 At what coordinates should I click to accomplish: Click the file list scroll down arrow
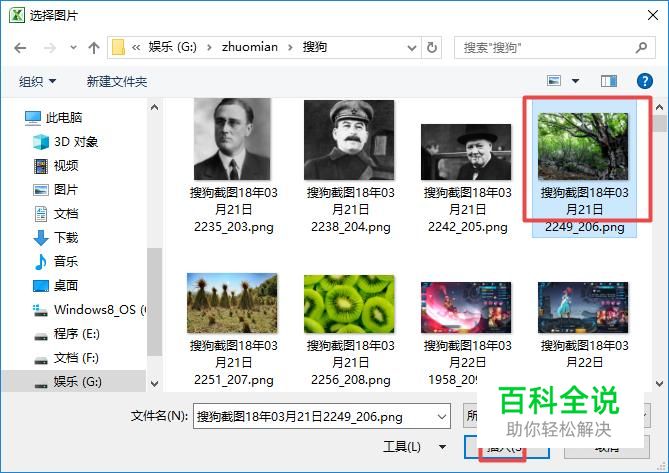click(659, 383)
